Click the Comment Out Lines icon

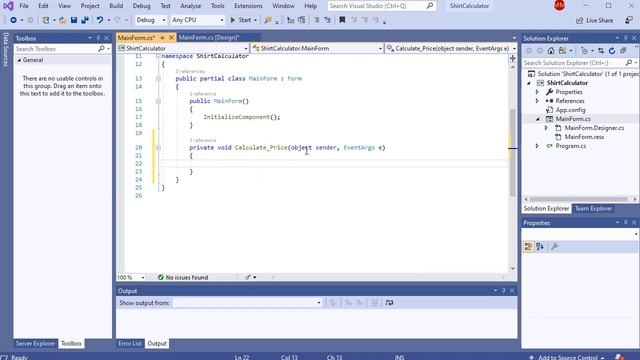click(x=316, y=20)
